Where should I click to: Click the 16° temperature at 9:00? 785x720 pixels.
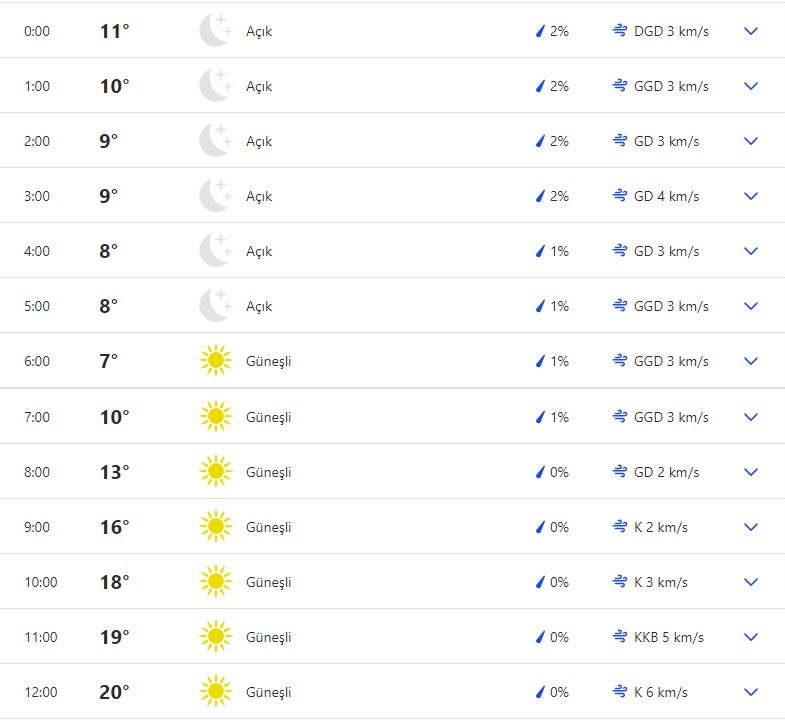[x=114, y=527]
